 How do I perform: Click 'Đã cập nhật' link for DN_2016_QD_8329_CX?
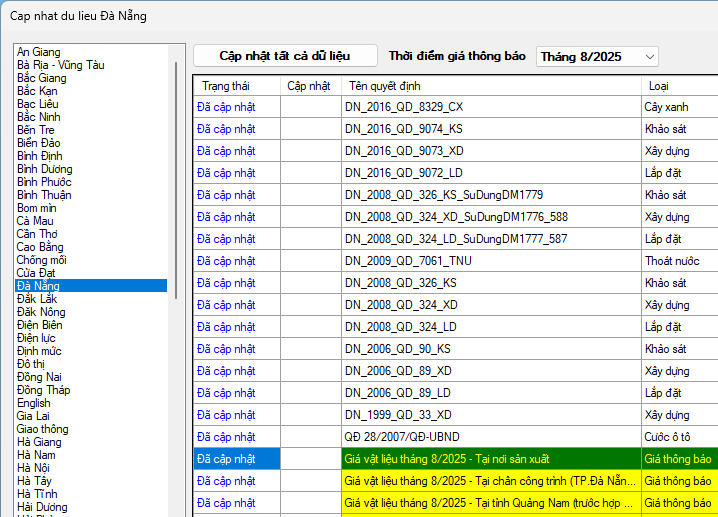pos(226,106)
